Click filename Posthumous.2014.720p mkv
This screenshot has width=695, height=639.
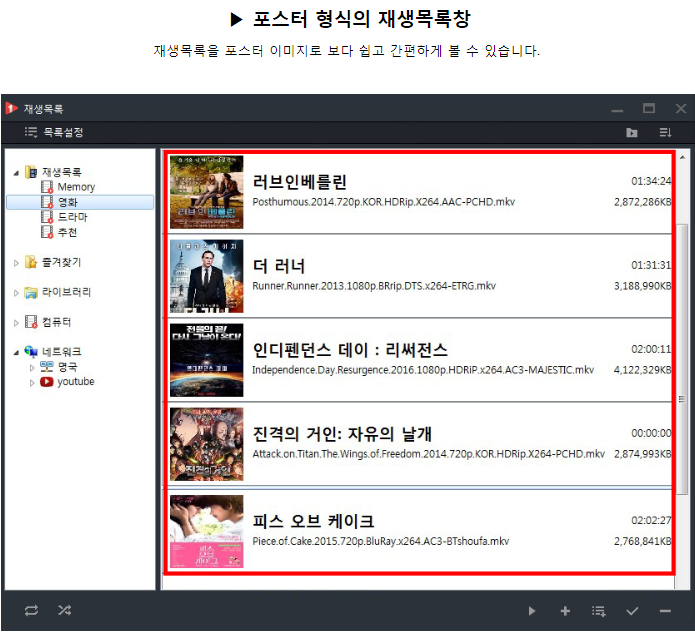tap(384, 202)
